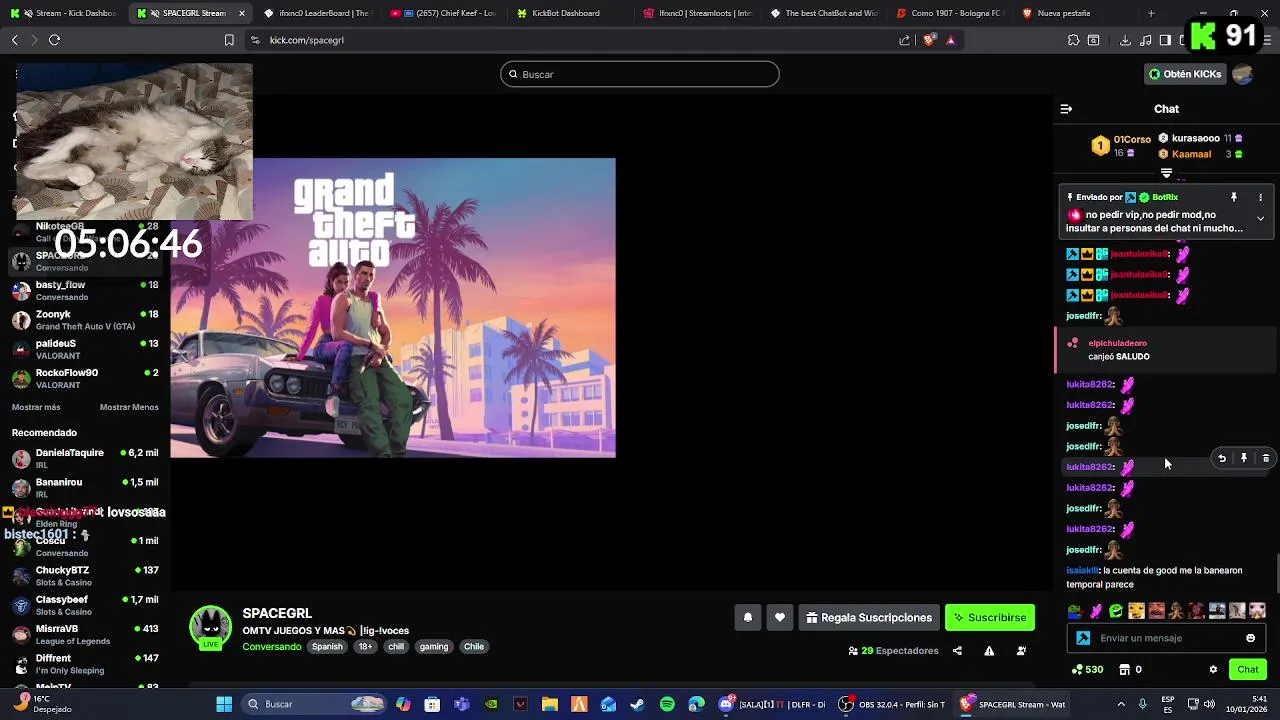Pin the hovered chat message

[1243, 459]
